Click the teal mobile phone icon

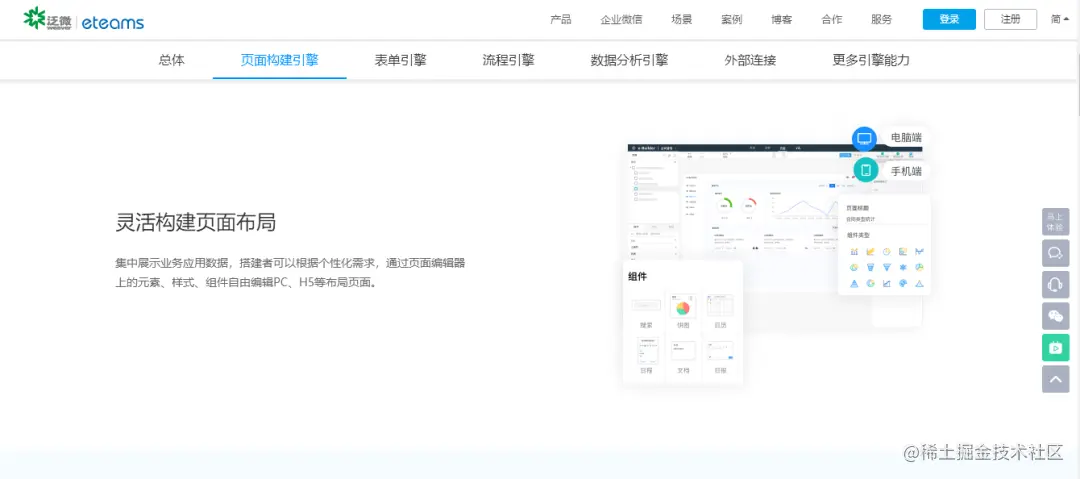(x=866, y=170)
